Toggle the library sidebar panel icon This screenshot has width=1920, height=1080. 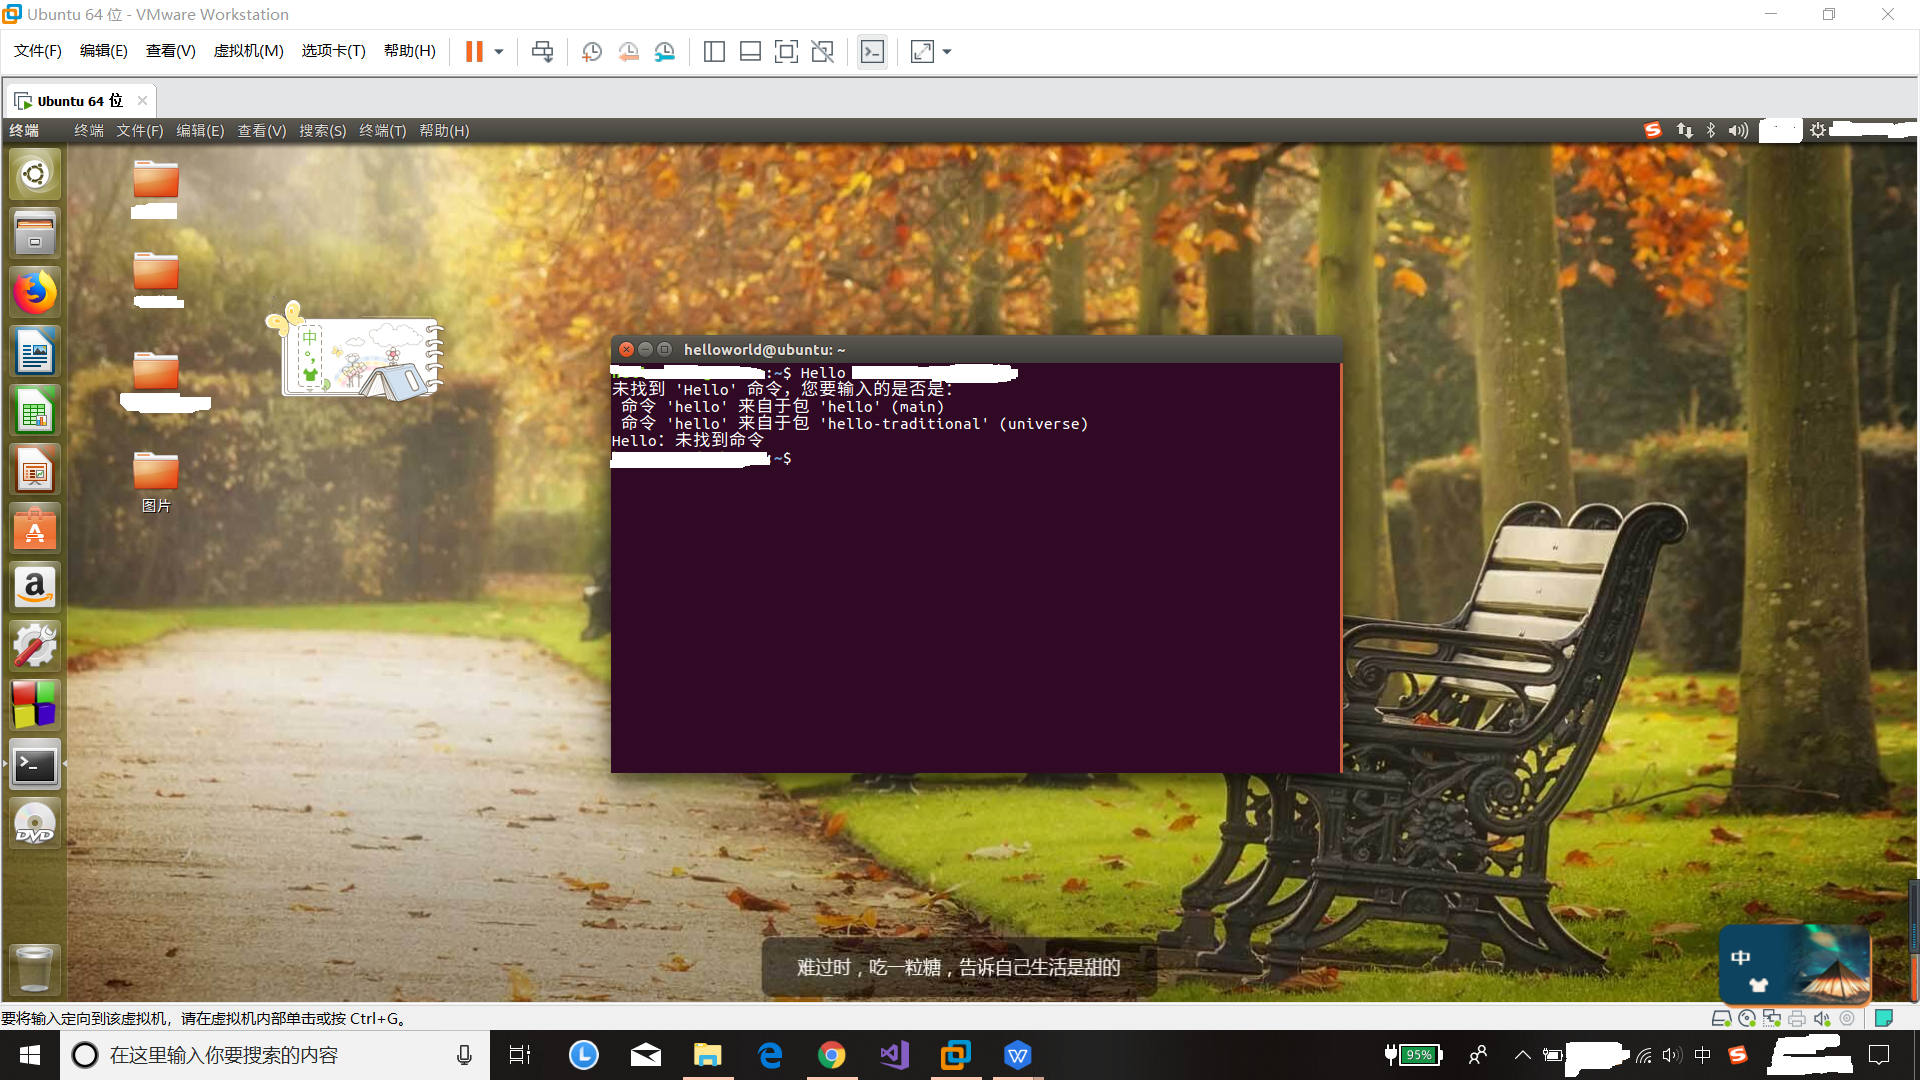(714, 52)
